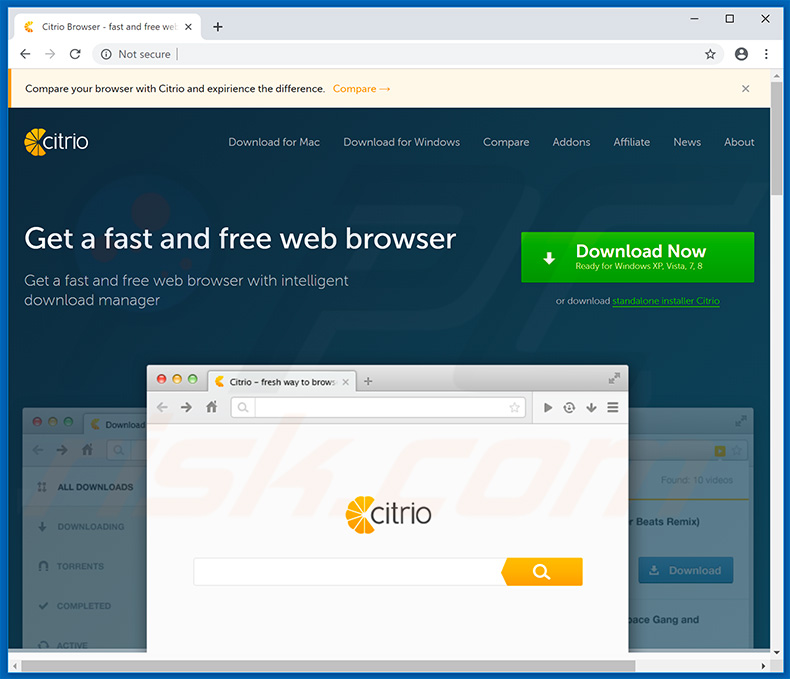Click the horizontal scrollbar thumb
Image resolution: width=790 pixels, height=679 pixels.
click(327, 666)
